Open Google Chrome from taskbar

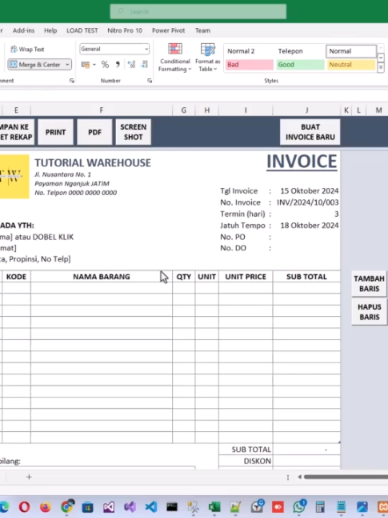pyautogui.click(x=67, y=507)
